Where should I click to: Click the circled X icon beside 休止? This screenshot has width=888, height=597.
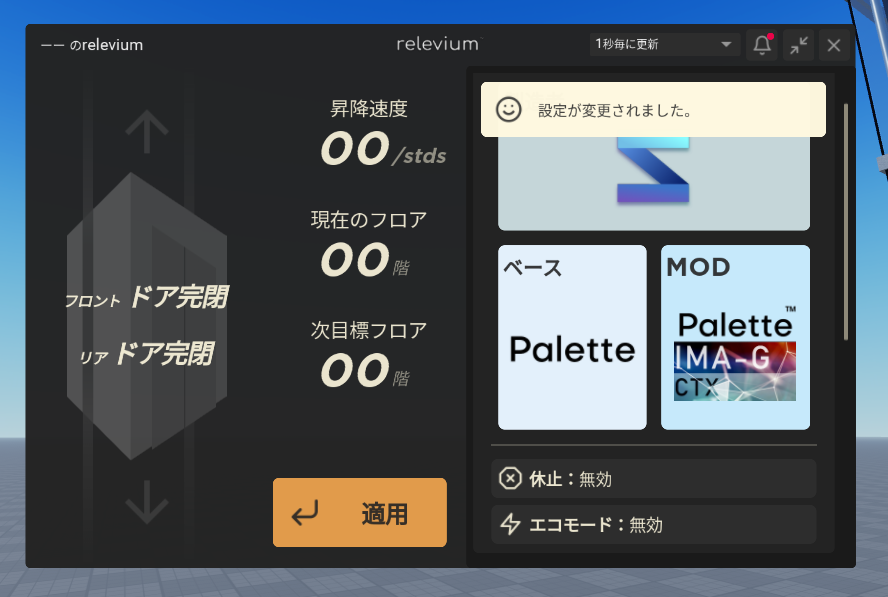coord(510,479)
